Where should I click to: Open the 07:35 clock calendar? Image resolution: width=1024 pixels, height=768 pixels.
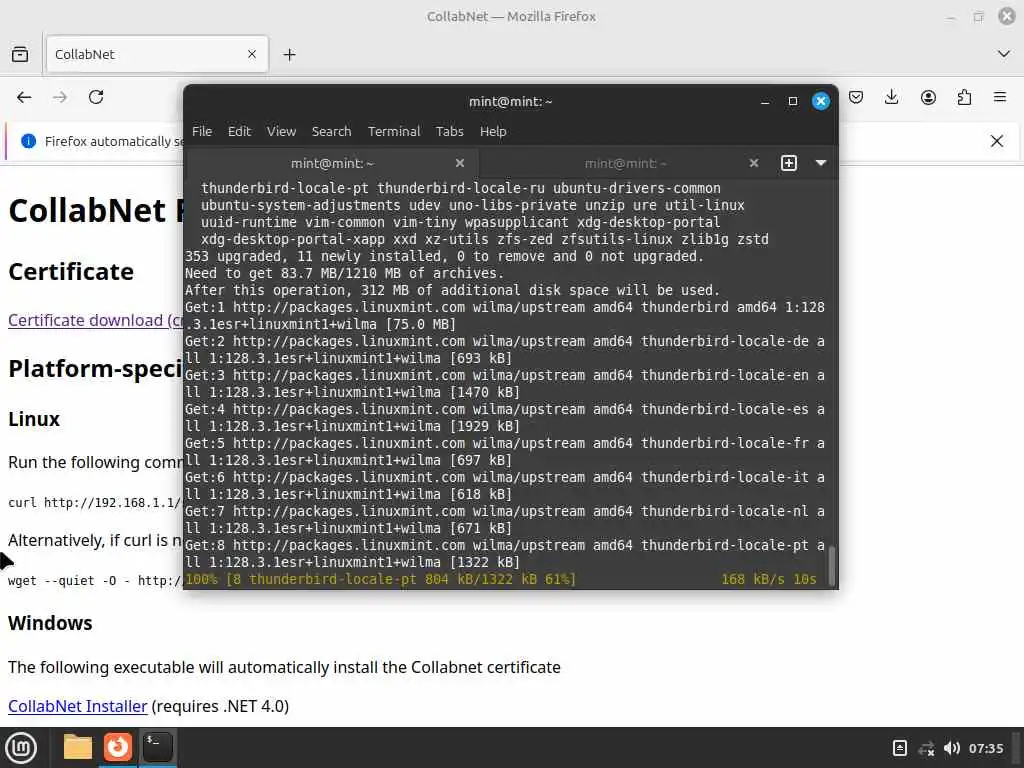(986, 748)
